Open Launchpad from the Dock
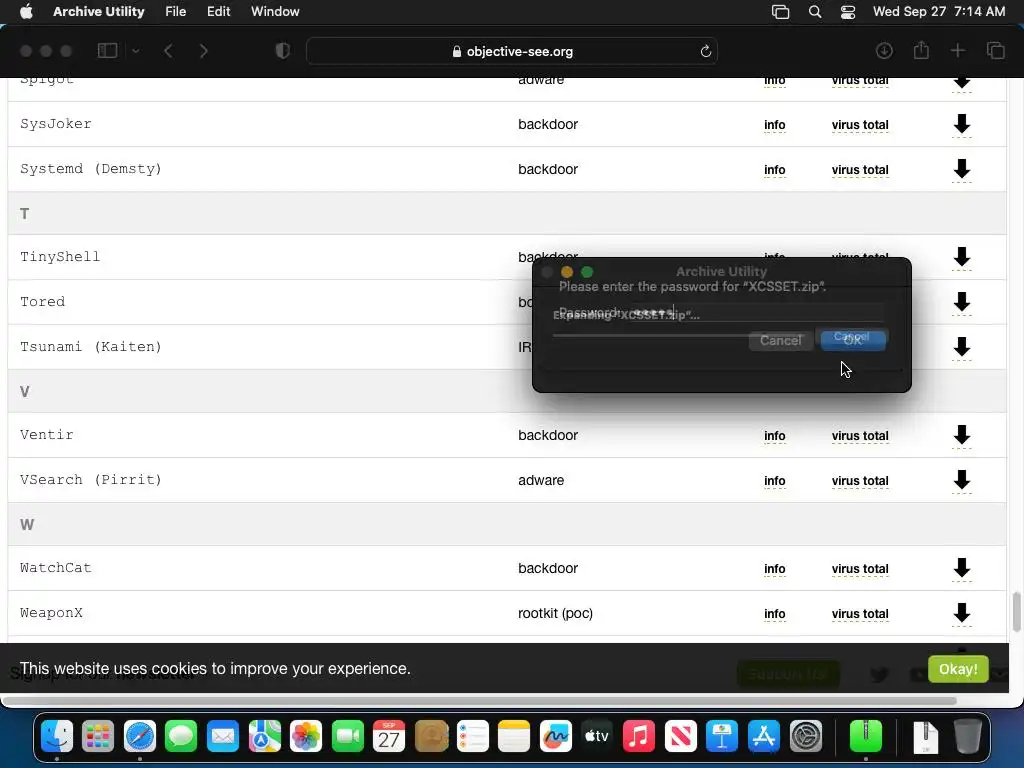This screenshot has width=1024, height=768. [98, 737]
